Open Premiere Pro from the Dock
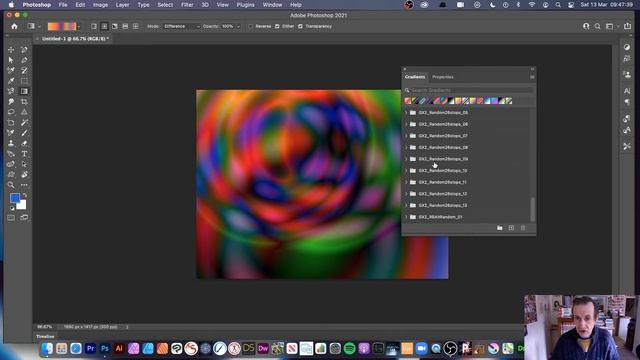The height and width of the screenshot is (360, 640). click(x=90, y=349)
